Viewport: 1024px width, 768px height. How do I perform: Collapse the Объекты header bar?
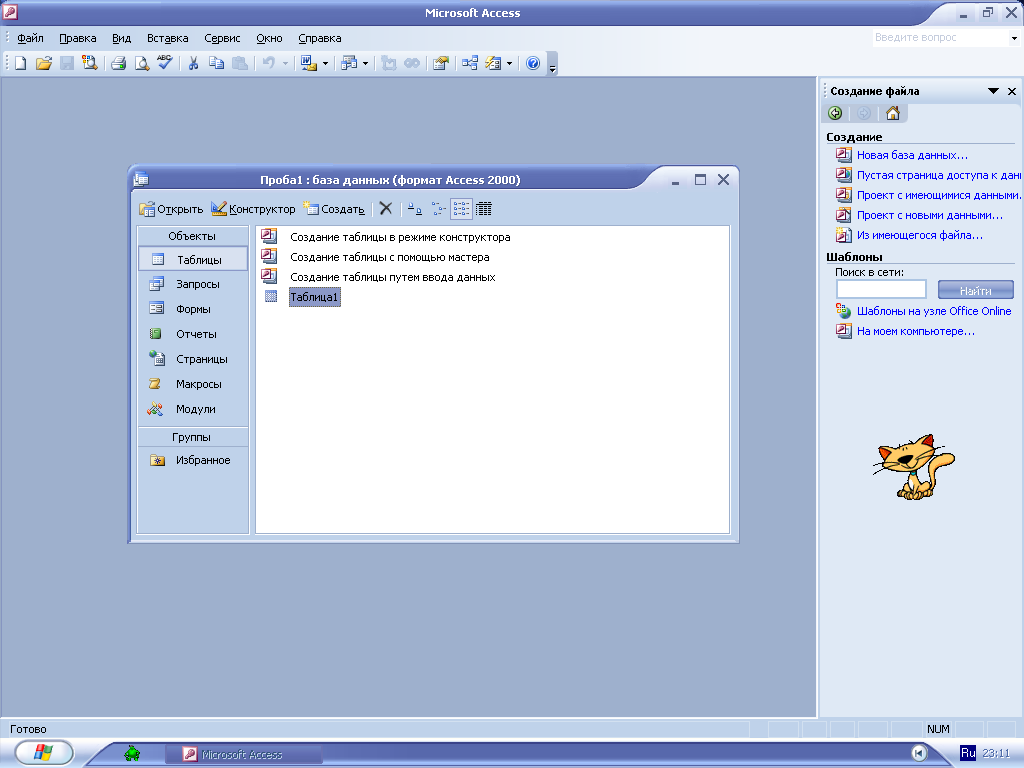click(x=193, y=236)
